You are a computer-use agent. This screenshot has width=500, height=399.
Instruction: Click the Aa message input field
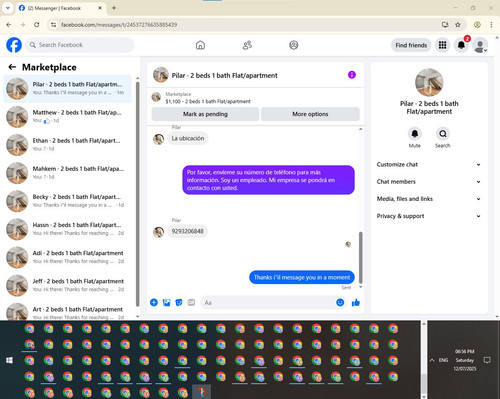[x=267, y=302]
